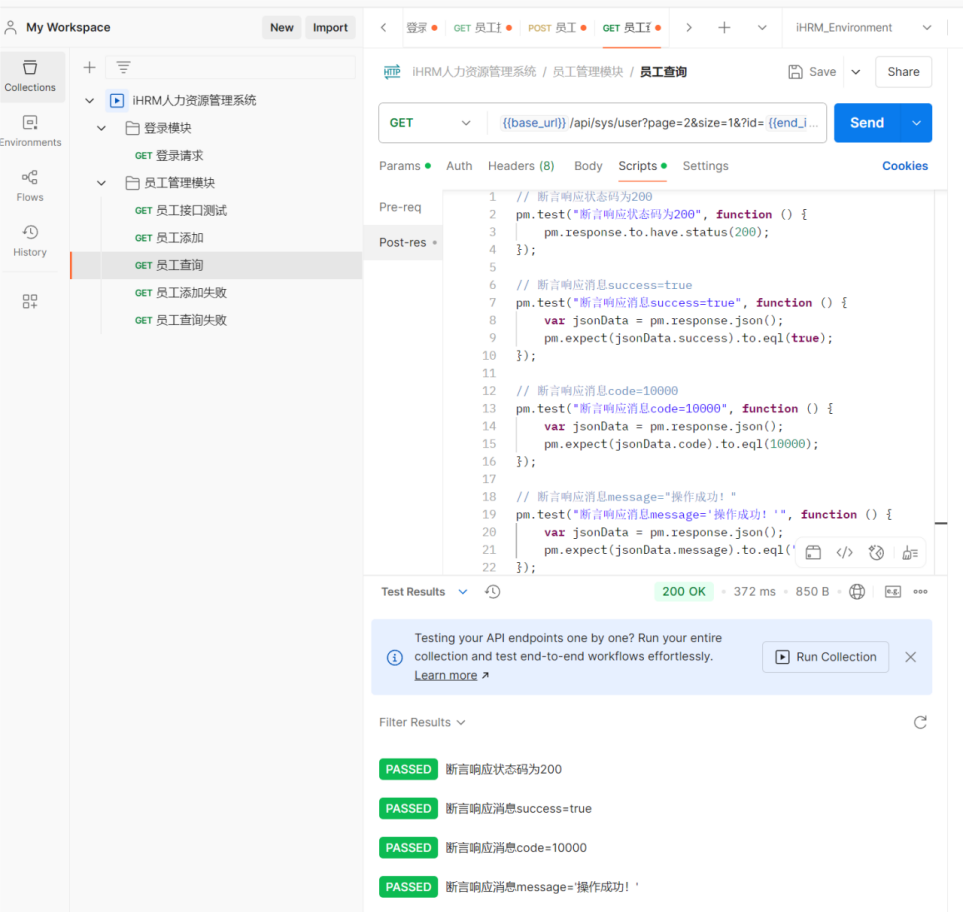
Task: Open the History sidebar panel
Action: pos(30,240)
